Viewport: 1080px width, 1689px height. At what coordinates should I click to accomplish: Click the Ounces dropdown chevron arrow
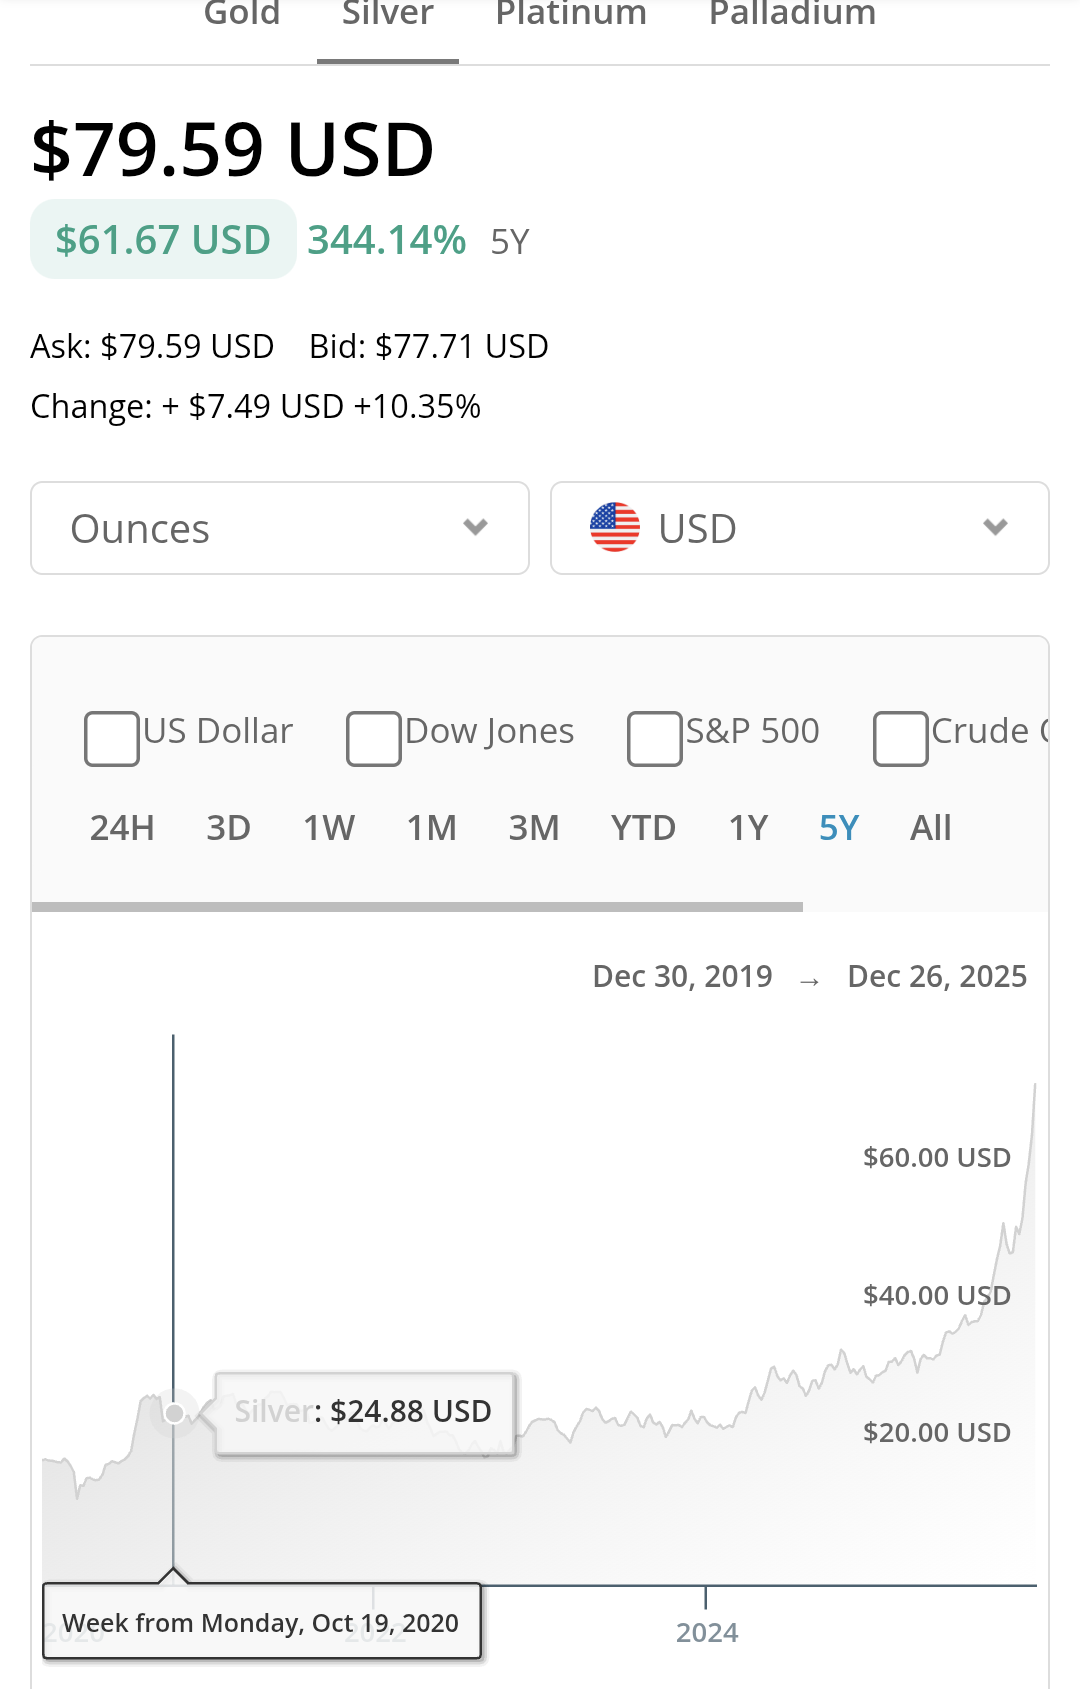pyautogui.click(x=476, y=527)
